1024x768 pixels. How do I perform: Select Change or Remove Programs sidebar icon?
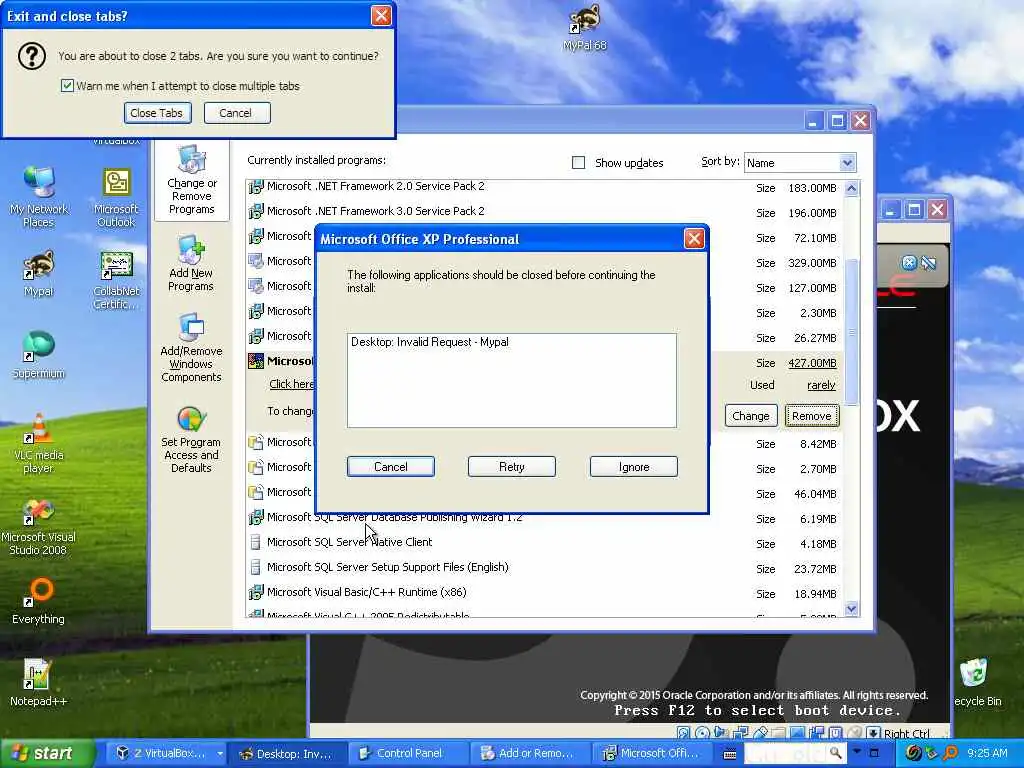pos(191,181)
